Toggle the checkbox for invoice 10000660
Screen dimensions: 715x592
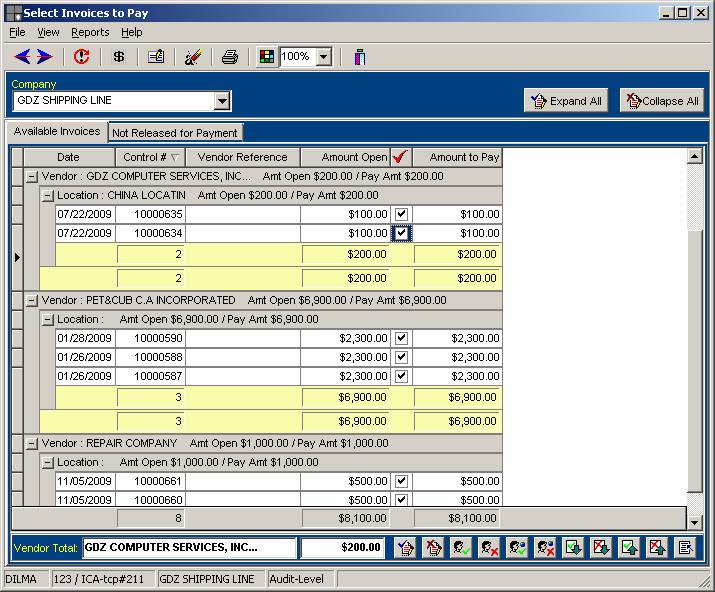[401, 499]
